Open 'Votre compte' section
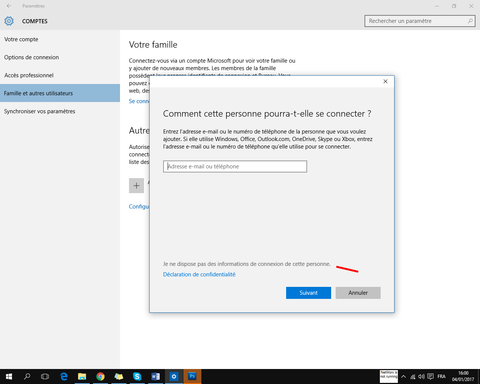Viewport: 480px width, 384px height. (21, 39)
